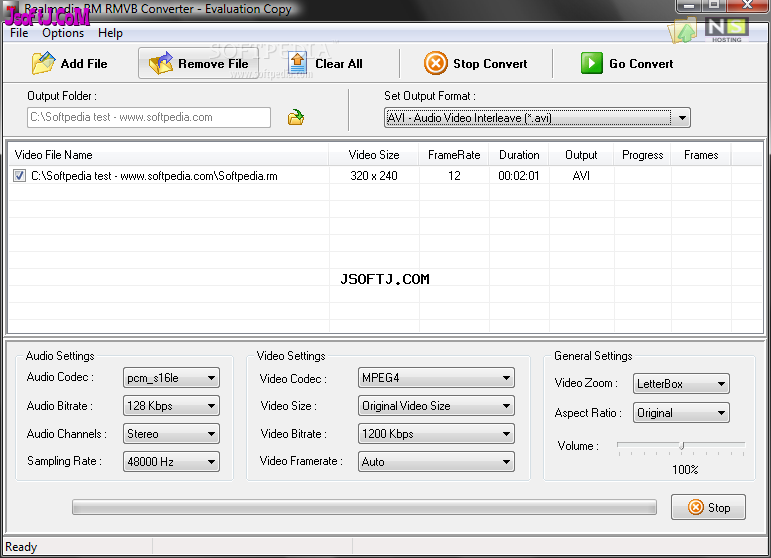Click the Output Folder path field
Screen dimensions: 771x558
coord(149,117)
